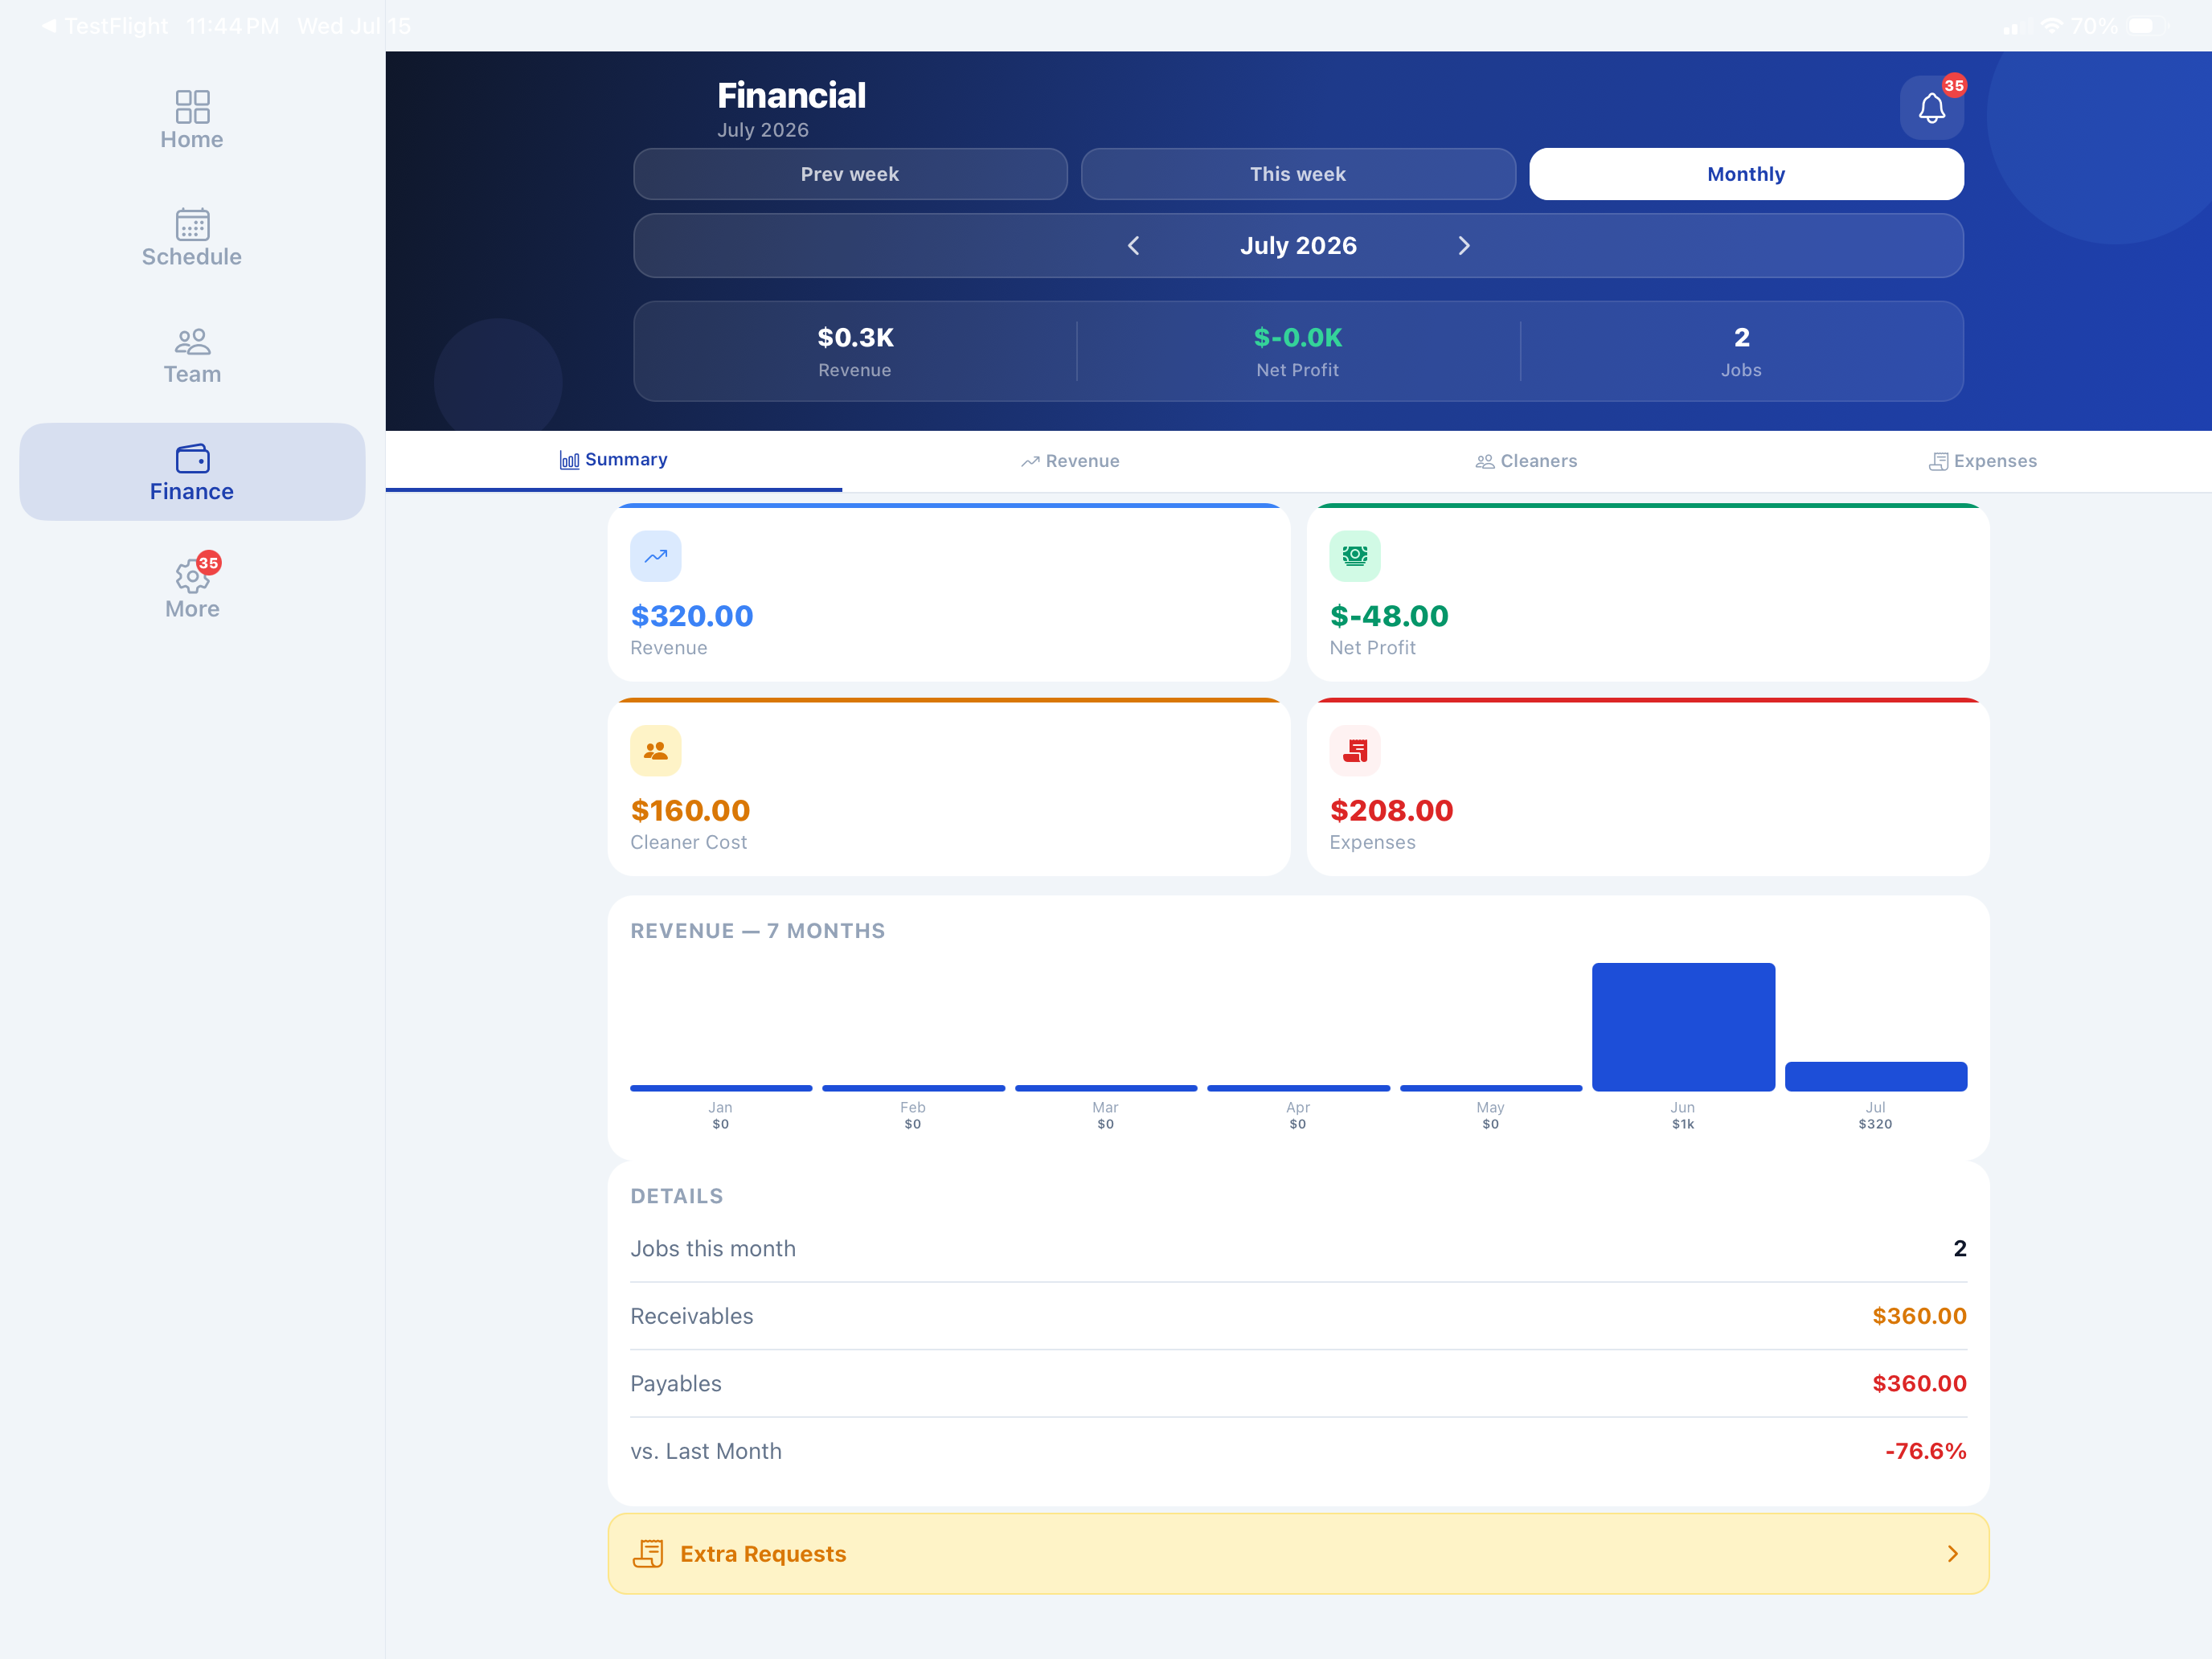This screenshot has width=2212, height=1659.
Task: Switch to the Expenses tab
Action: click(1983, 461)
